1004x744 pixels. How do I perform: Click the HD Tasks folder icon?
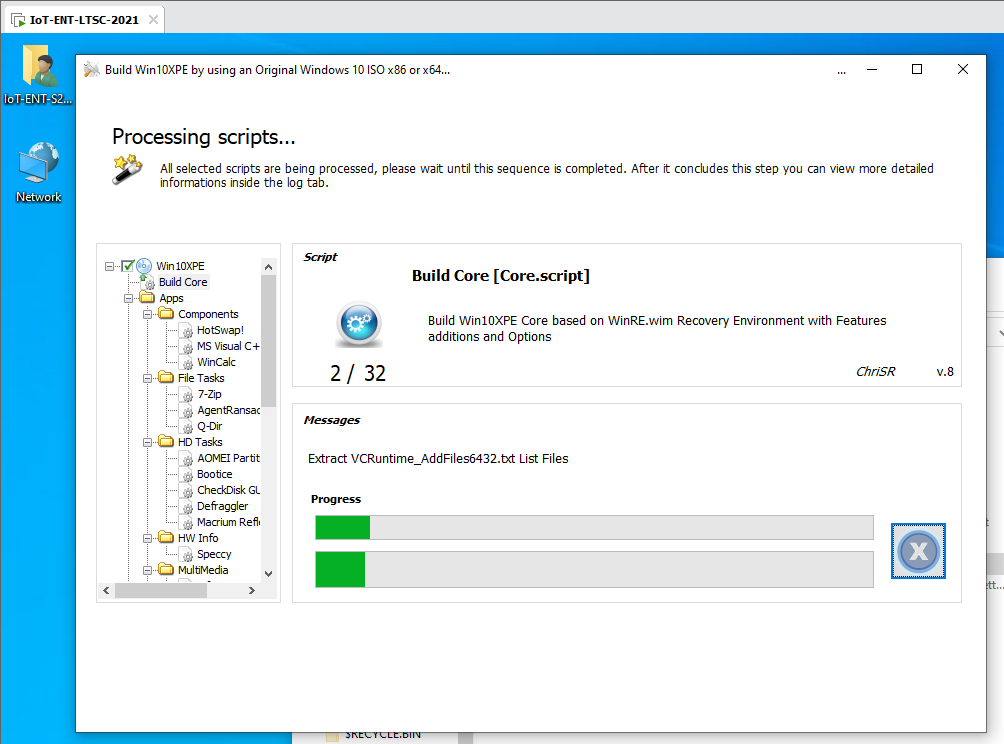tap(166, 442)
